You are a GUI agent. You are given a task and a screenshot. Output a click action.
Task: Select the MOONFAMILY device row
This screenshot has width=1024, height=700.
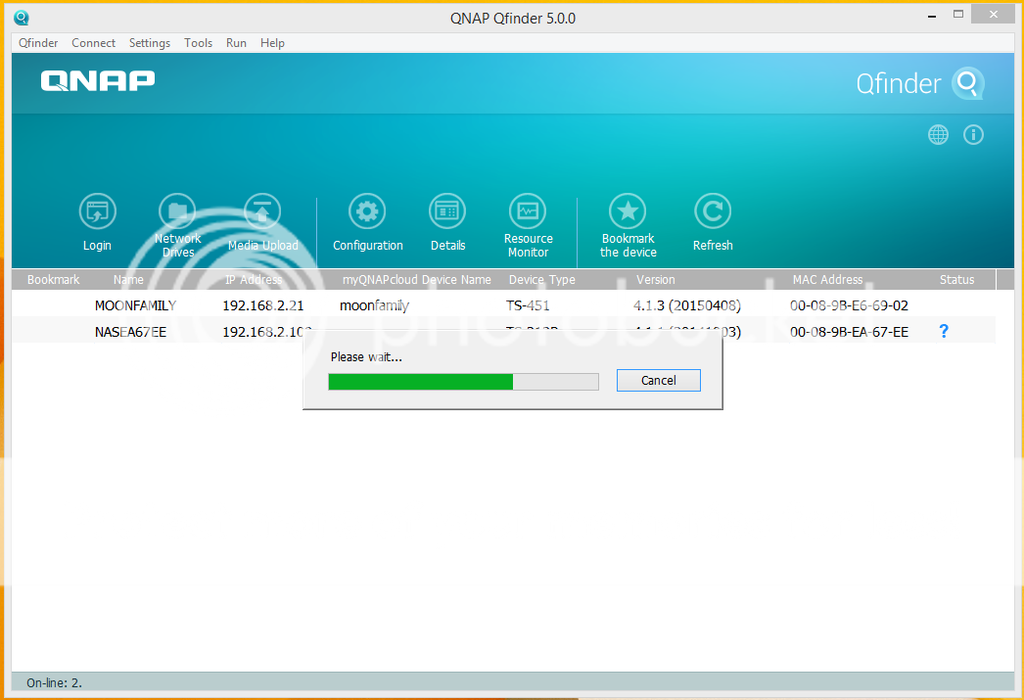pos(135,306)
